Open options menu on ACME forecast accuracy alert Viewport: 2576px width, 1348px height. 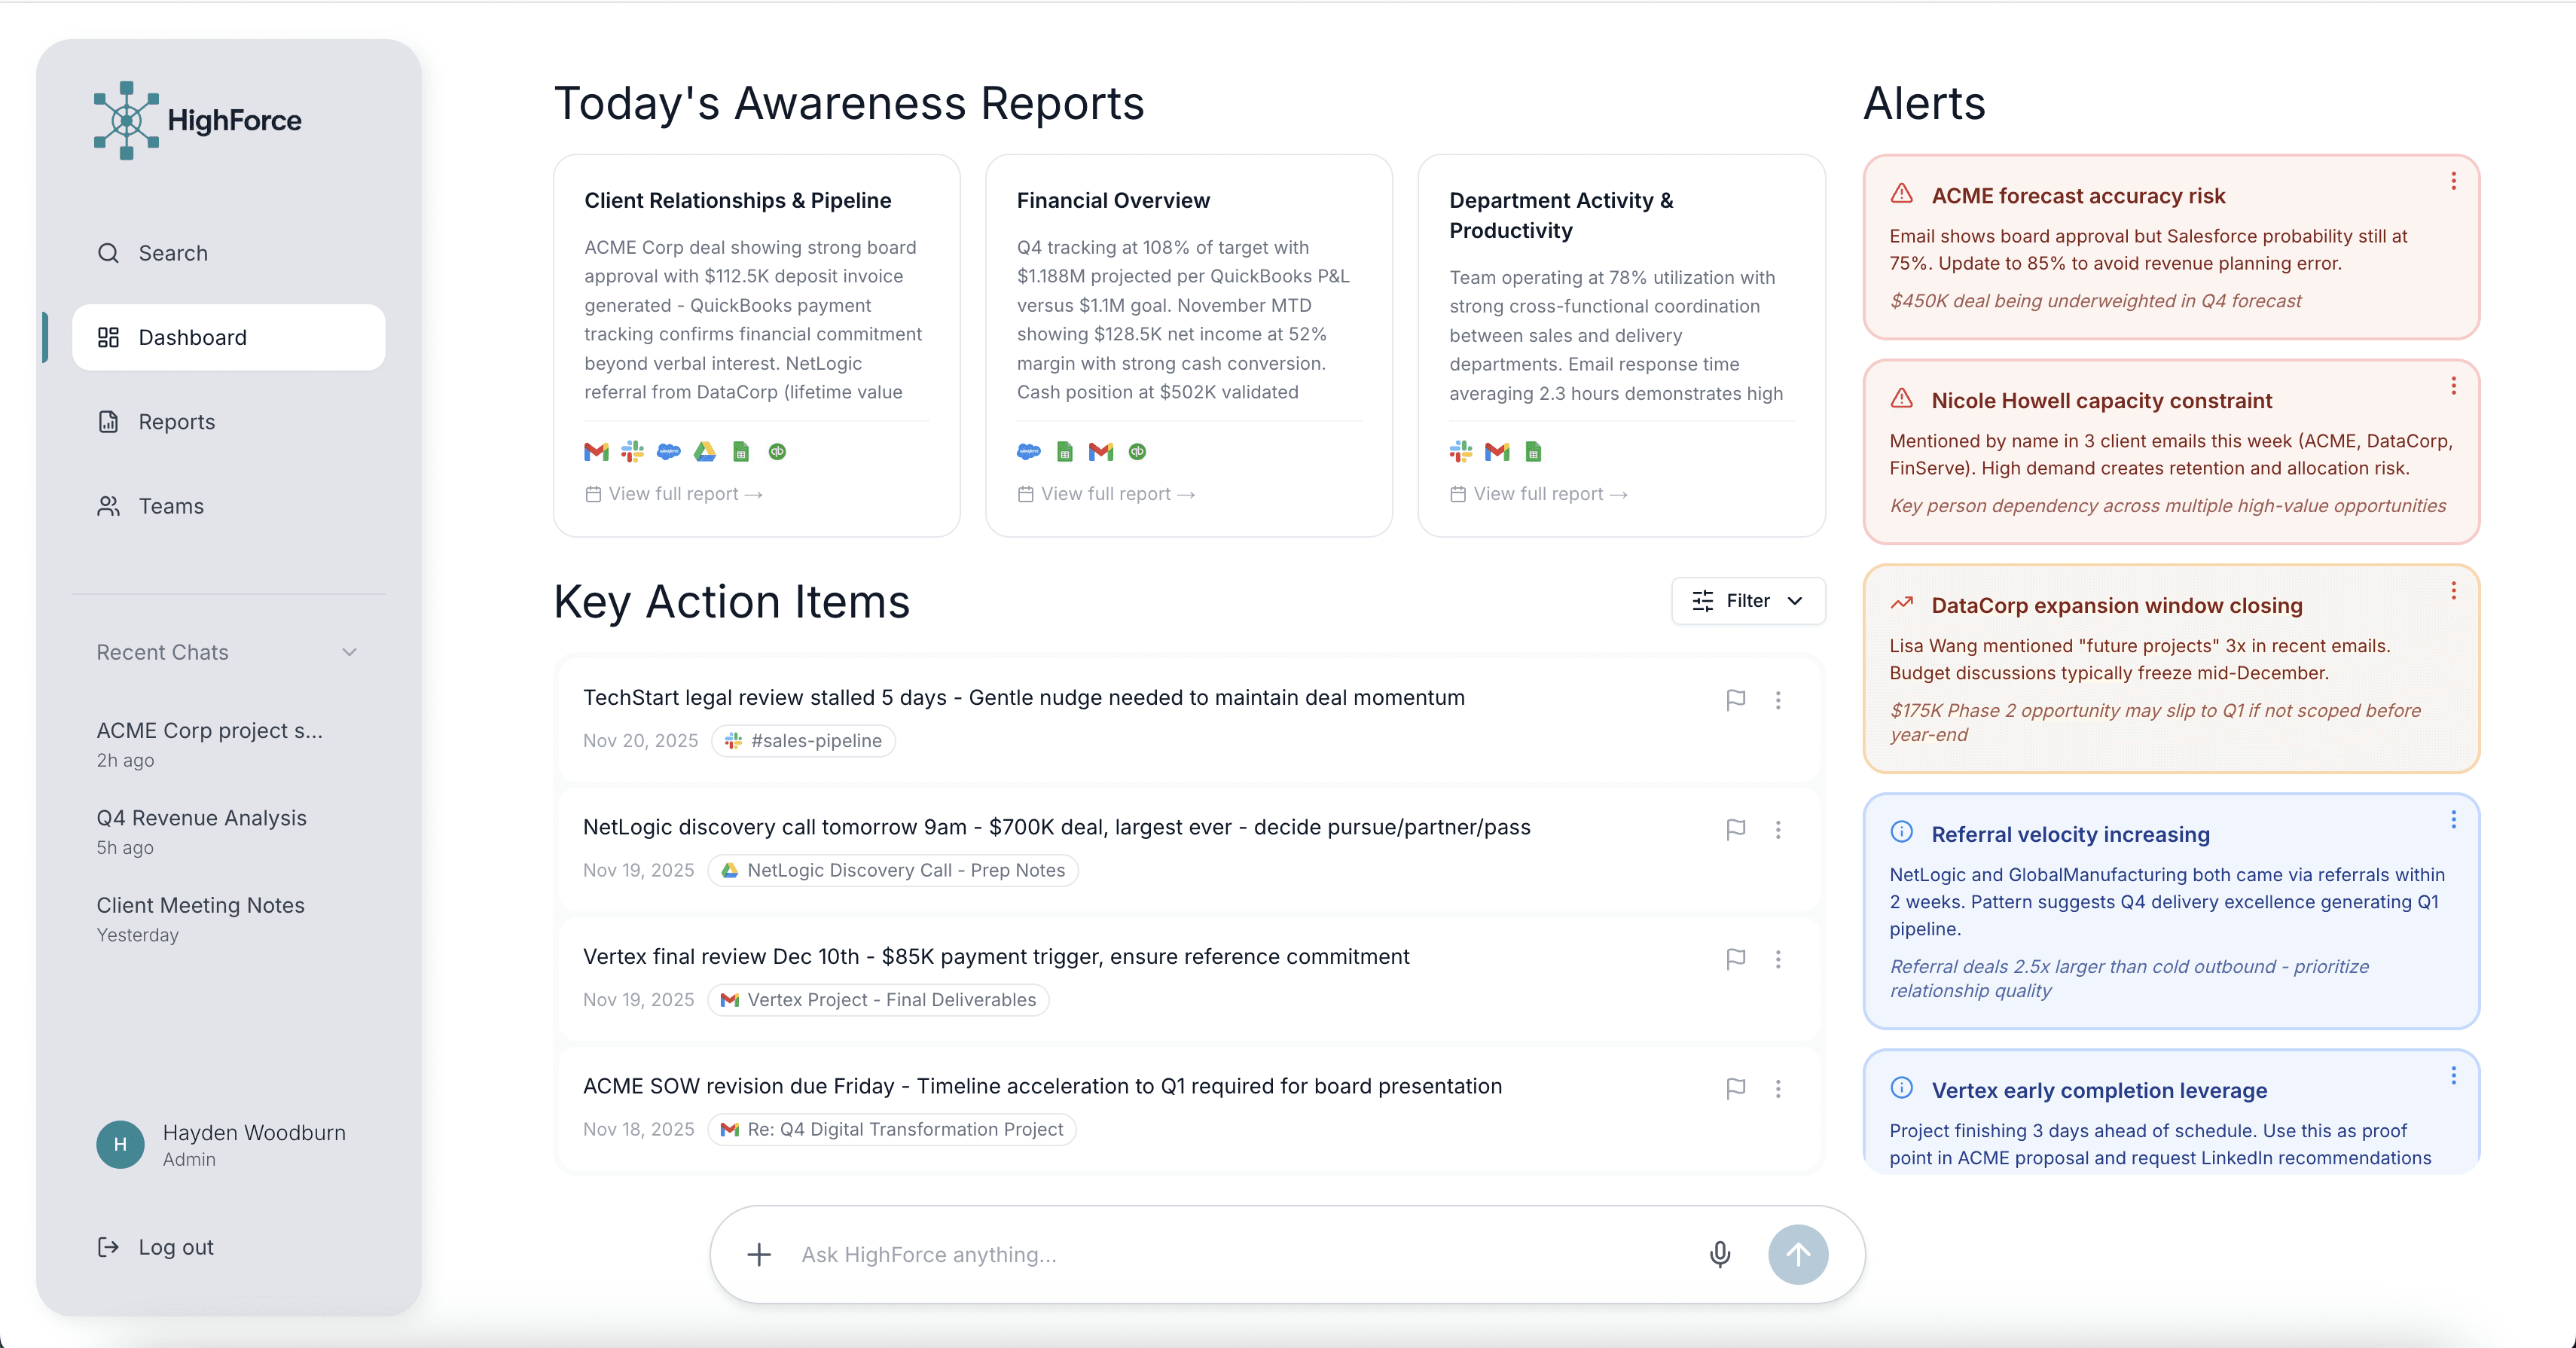coord(2454,181)
